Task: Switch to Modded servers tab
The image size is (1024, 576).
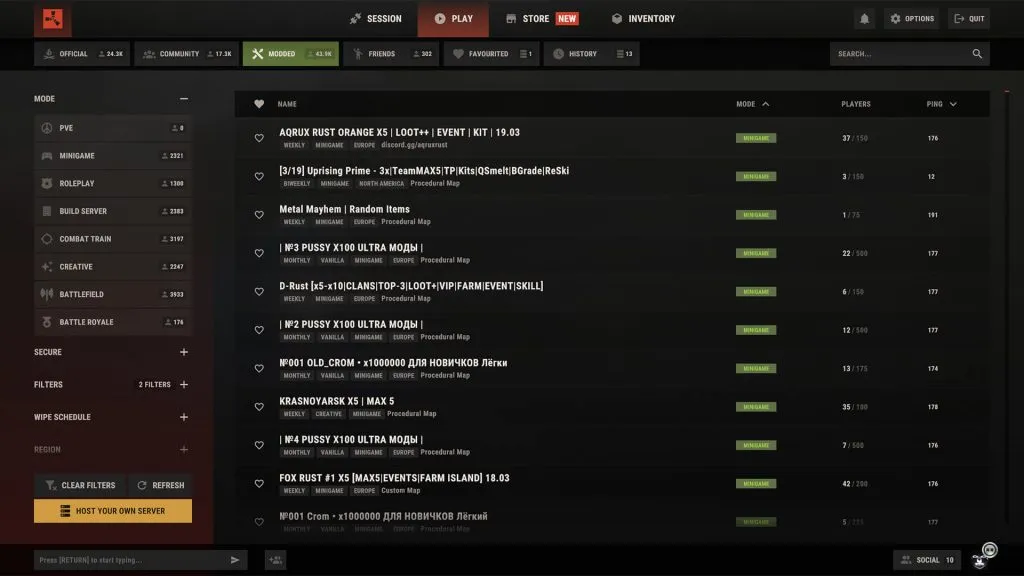Action: point(291,54)
